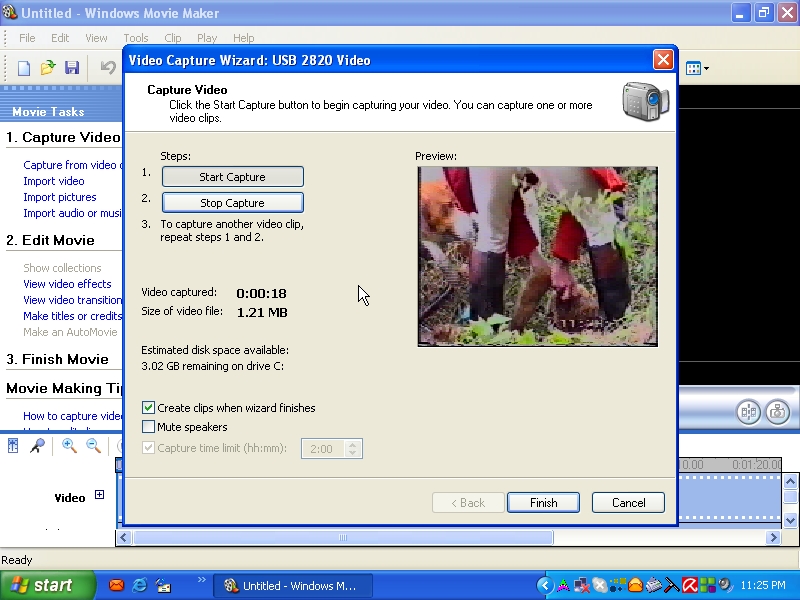This screenshot has width=800, height=600.
Task: Open the Tools menu
Action: (x=136, y=38)
